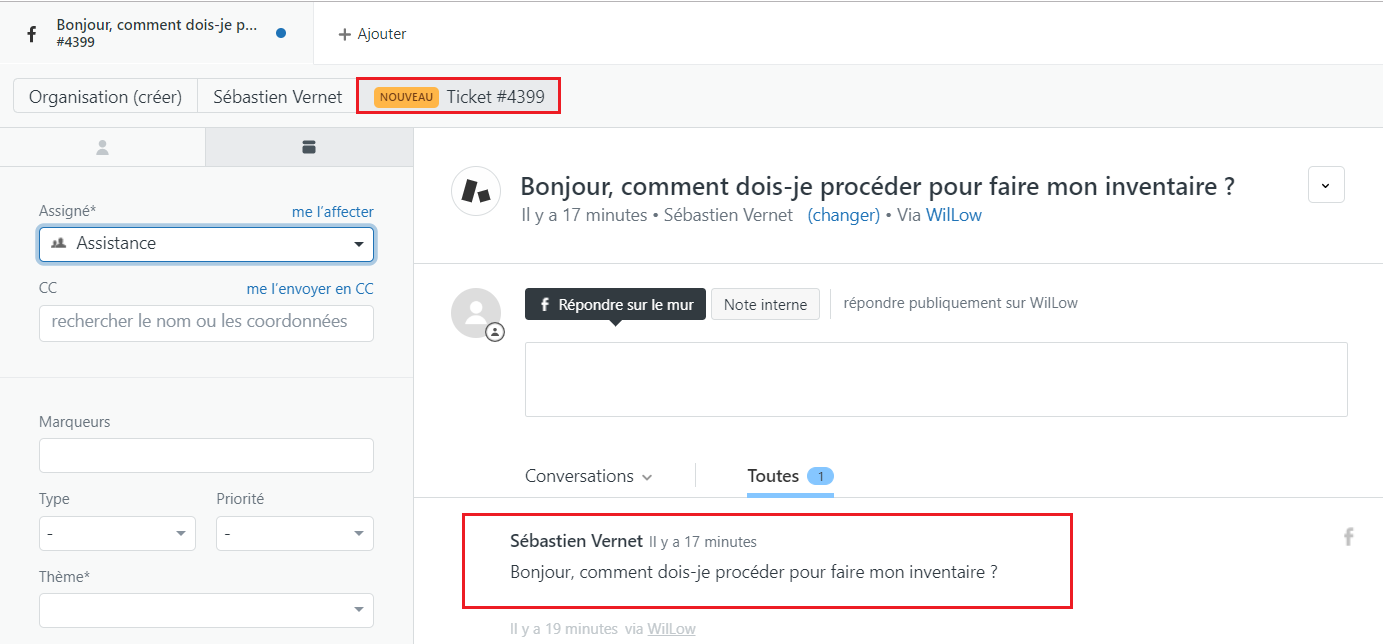Click the ticket title text

pos(878,186)
